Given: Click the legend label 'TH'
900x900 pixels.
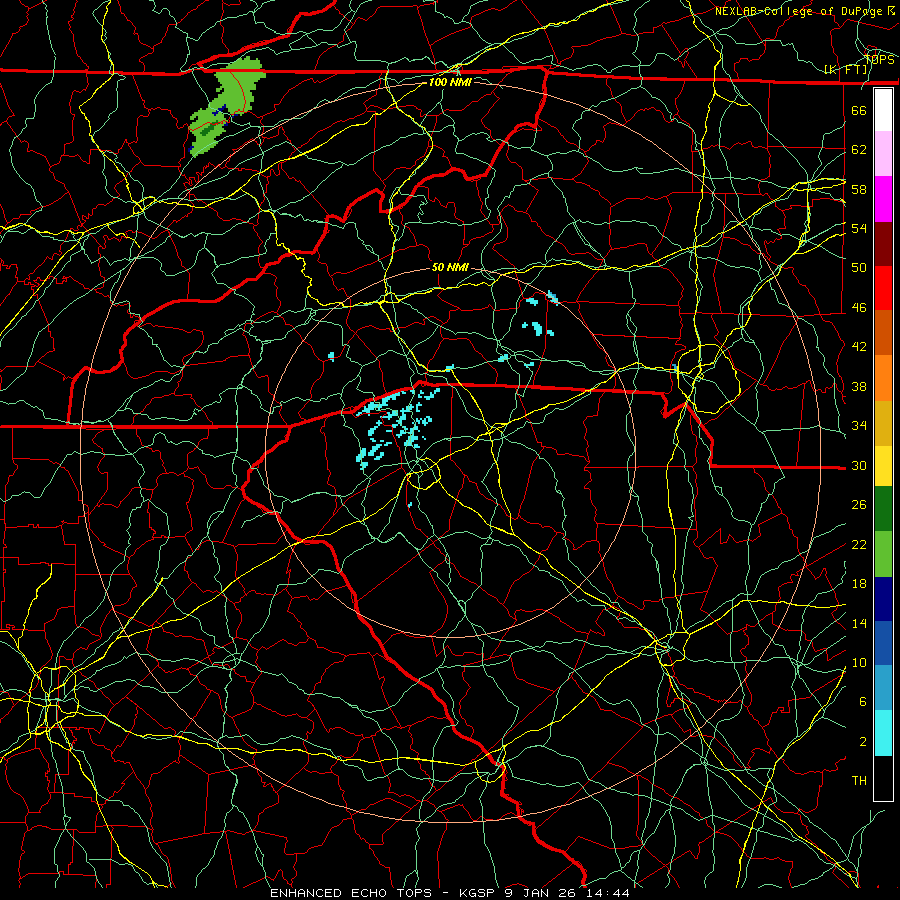Looking at the screenshot, I should pyautogui.click(x=859, y=781).
